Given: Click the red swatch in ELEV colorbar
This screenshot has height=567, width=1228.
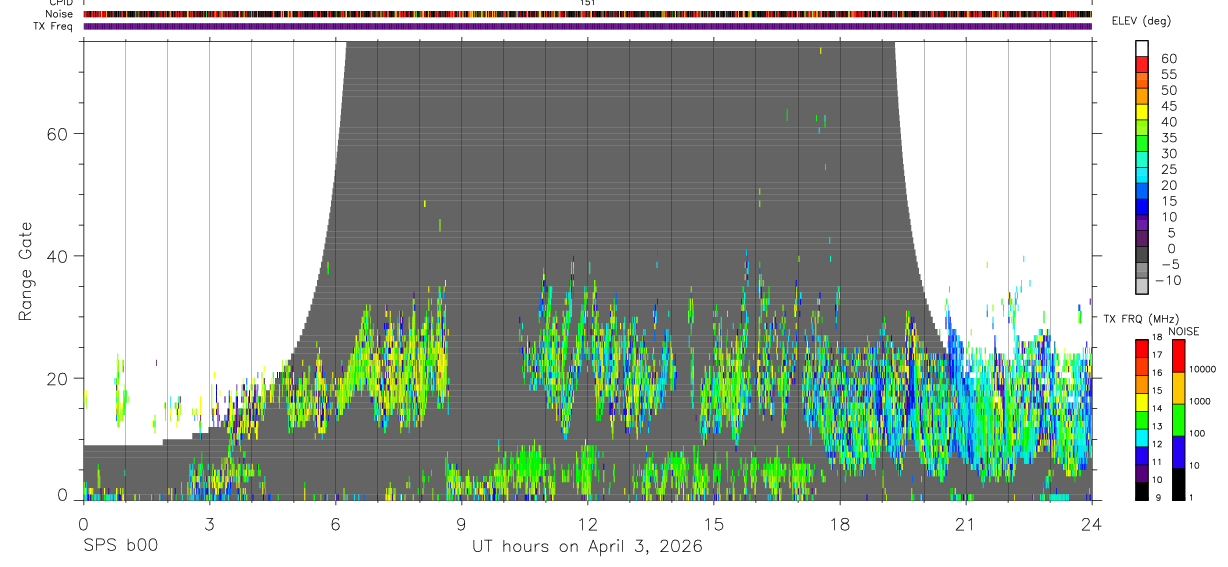Looking at the screenshot, I should (1142, 65).
